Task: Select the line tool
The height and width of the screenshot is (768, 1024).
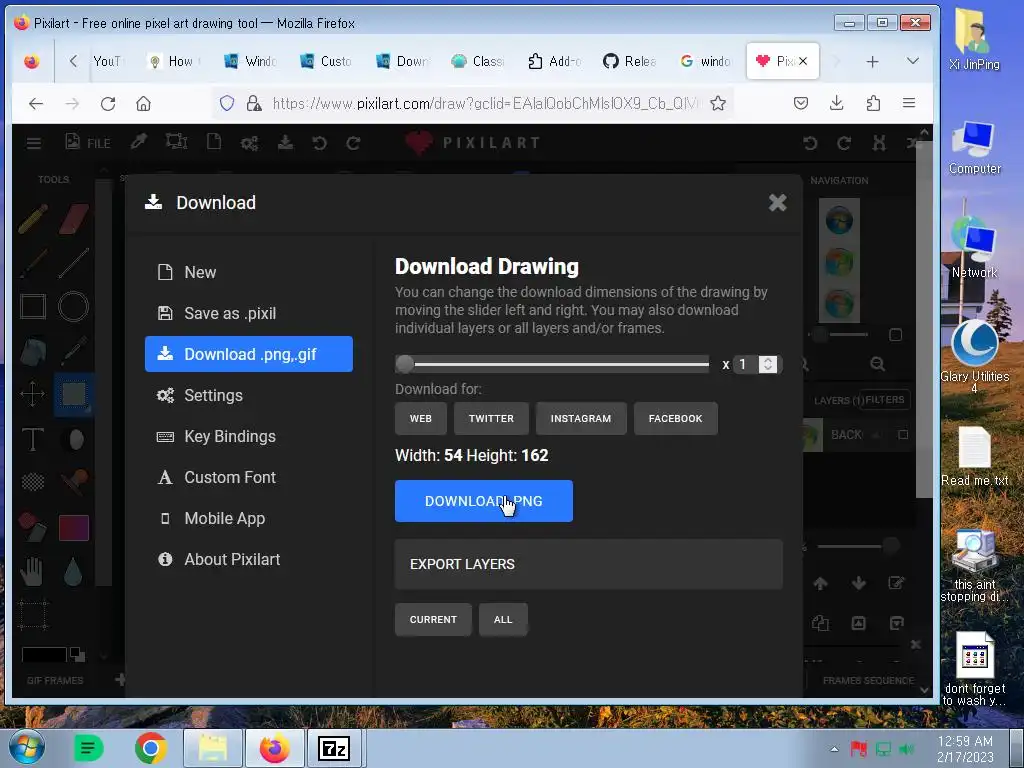Action: click(x=74, y=263)
